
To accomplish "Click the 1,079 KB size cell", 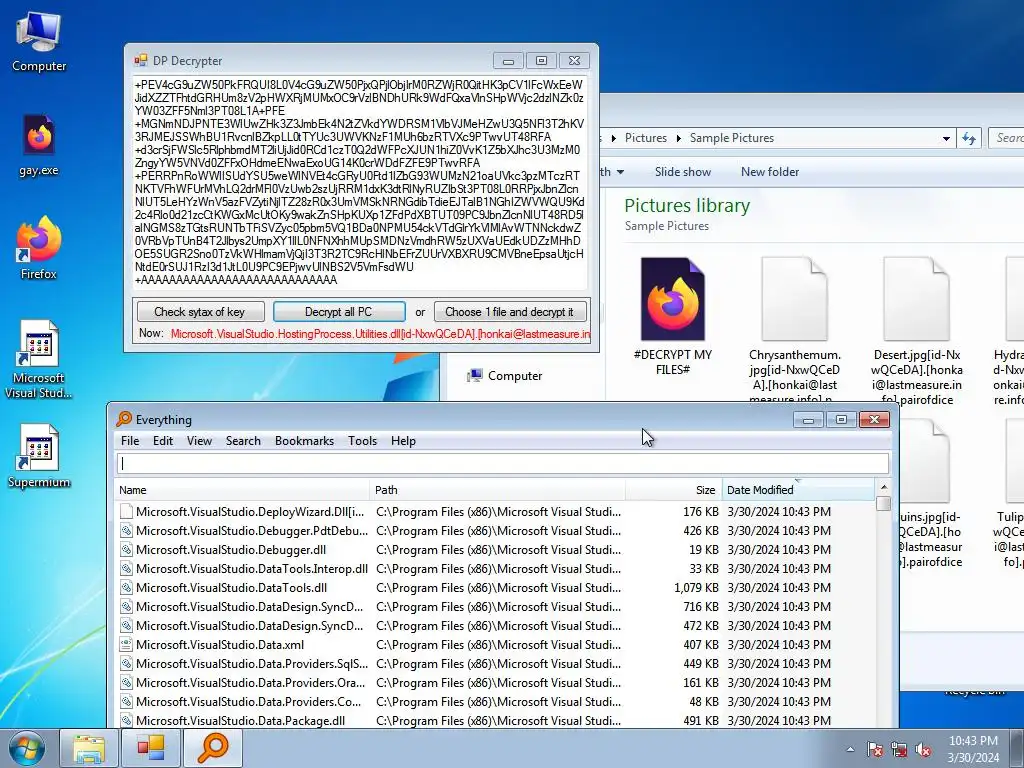I will pyautogui.click(x=696, y=588).
